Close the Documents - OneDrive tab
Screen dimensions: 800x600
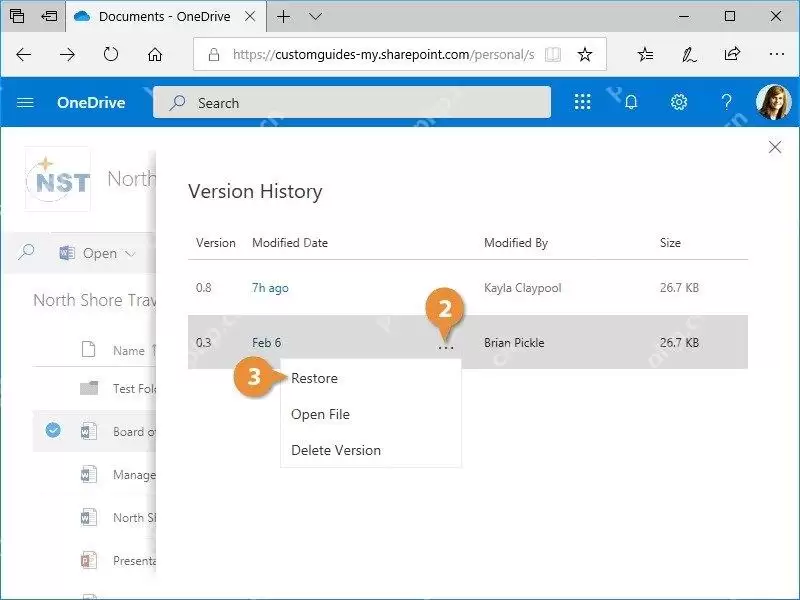coord(250,17)
